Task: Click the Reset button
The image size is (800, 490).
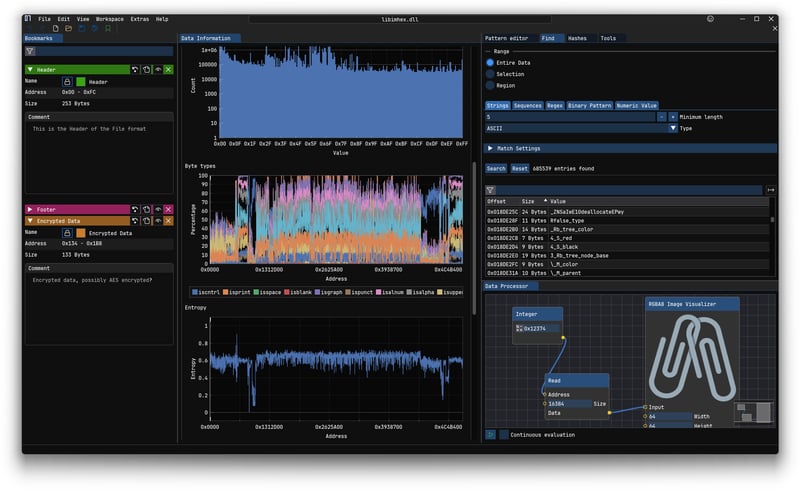Action: tap(520, 169)
